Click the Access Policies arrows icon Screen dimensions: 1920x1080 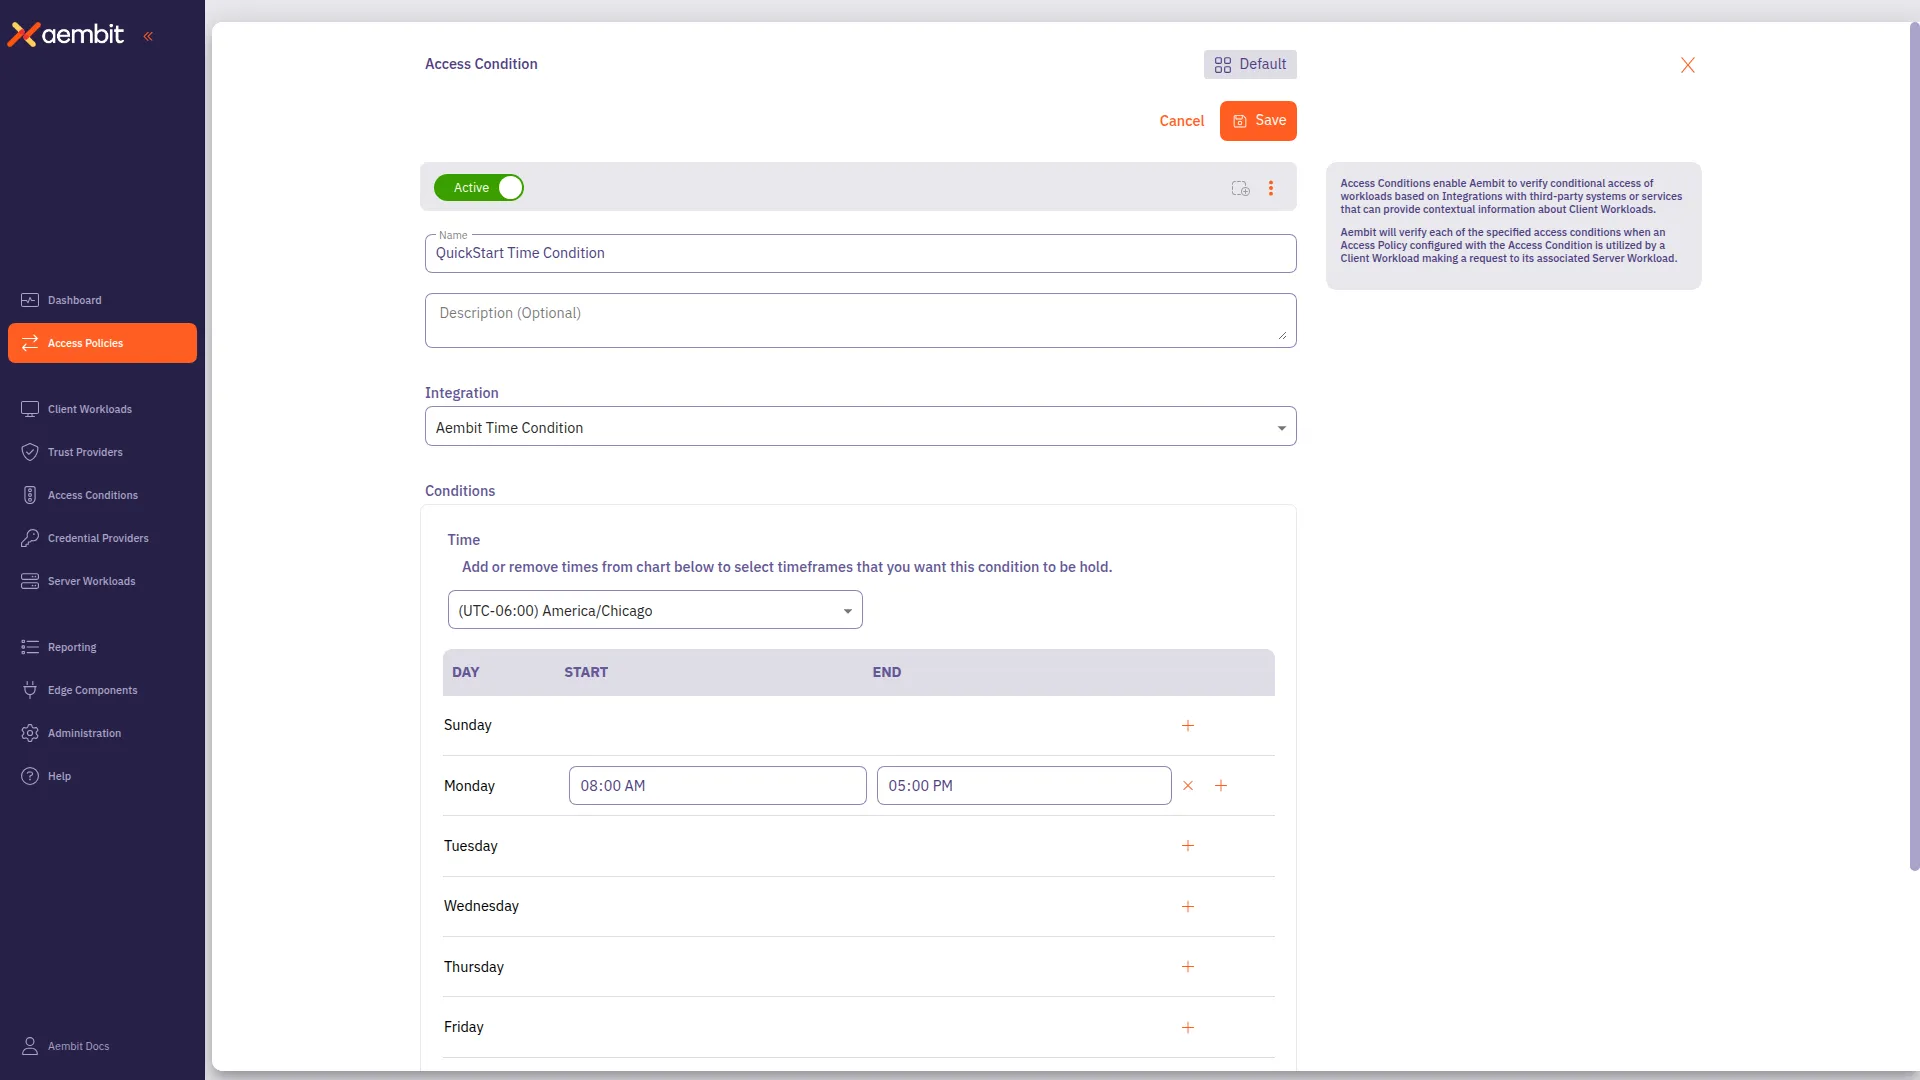click(30, 343)
